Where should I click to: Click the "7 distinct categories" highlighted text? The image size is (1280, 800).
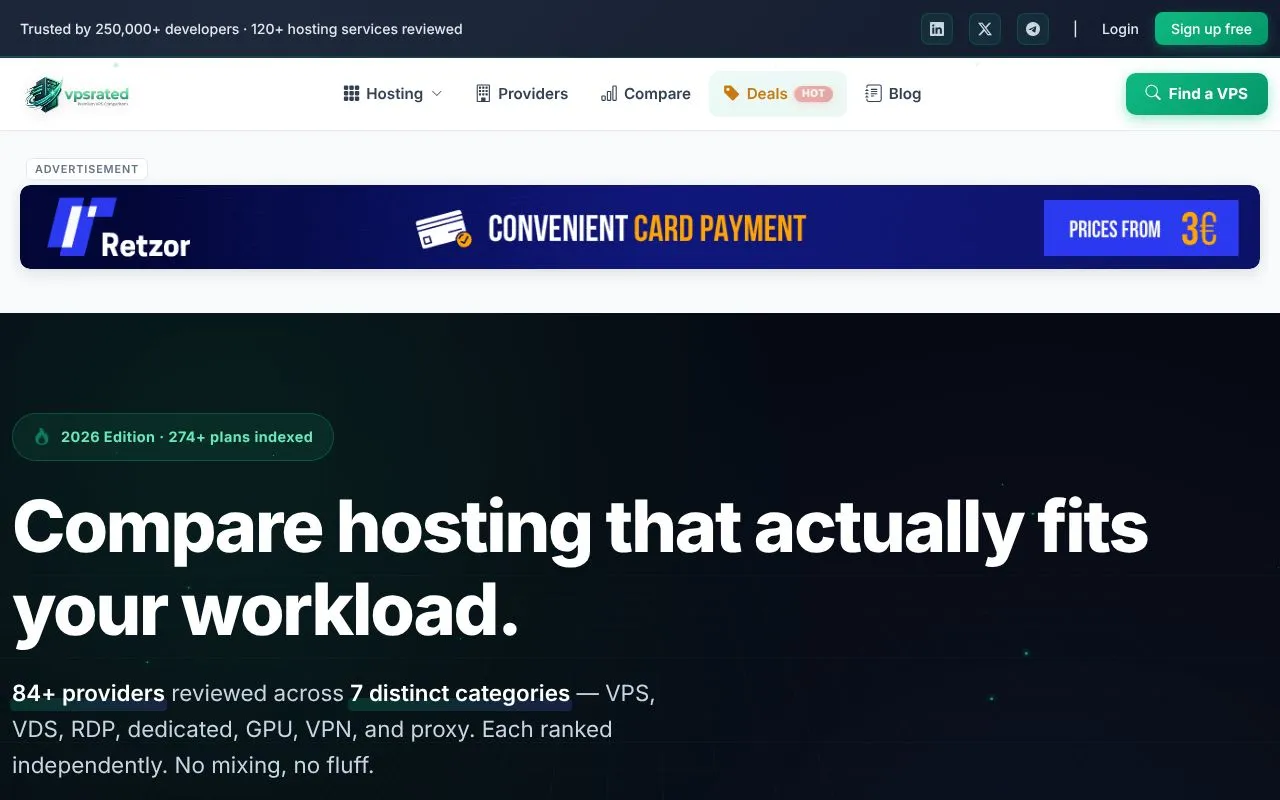click(460, 694)
